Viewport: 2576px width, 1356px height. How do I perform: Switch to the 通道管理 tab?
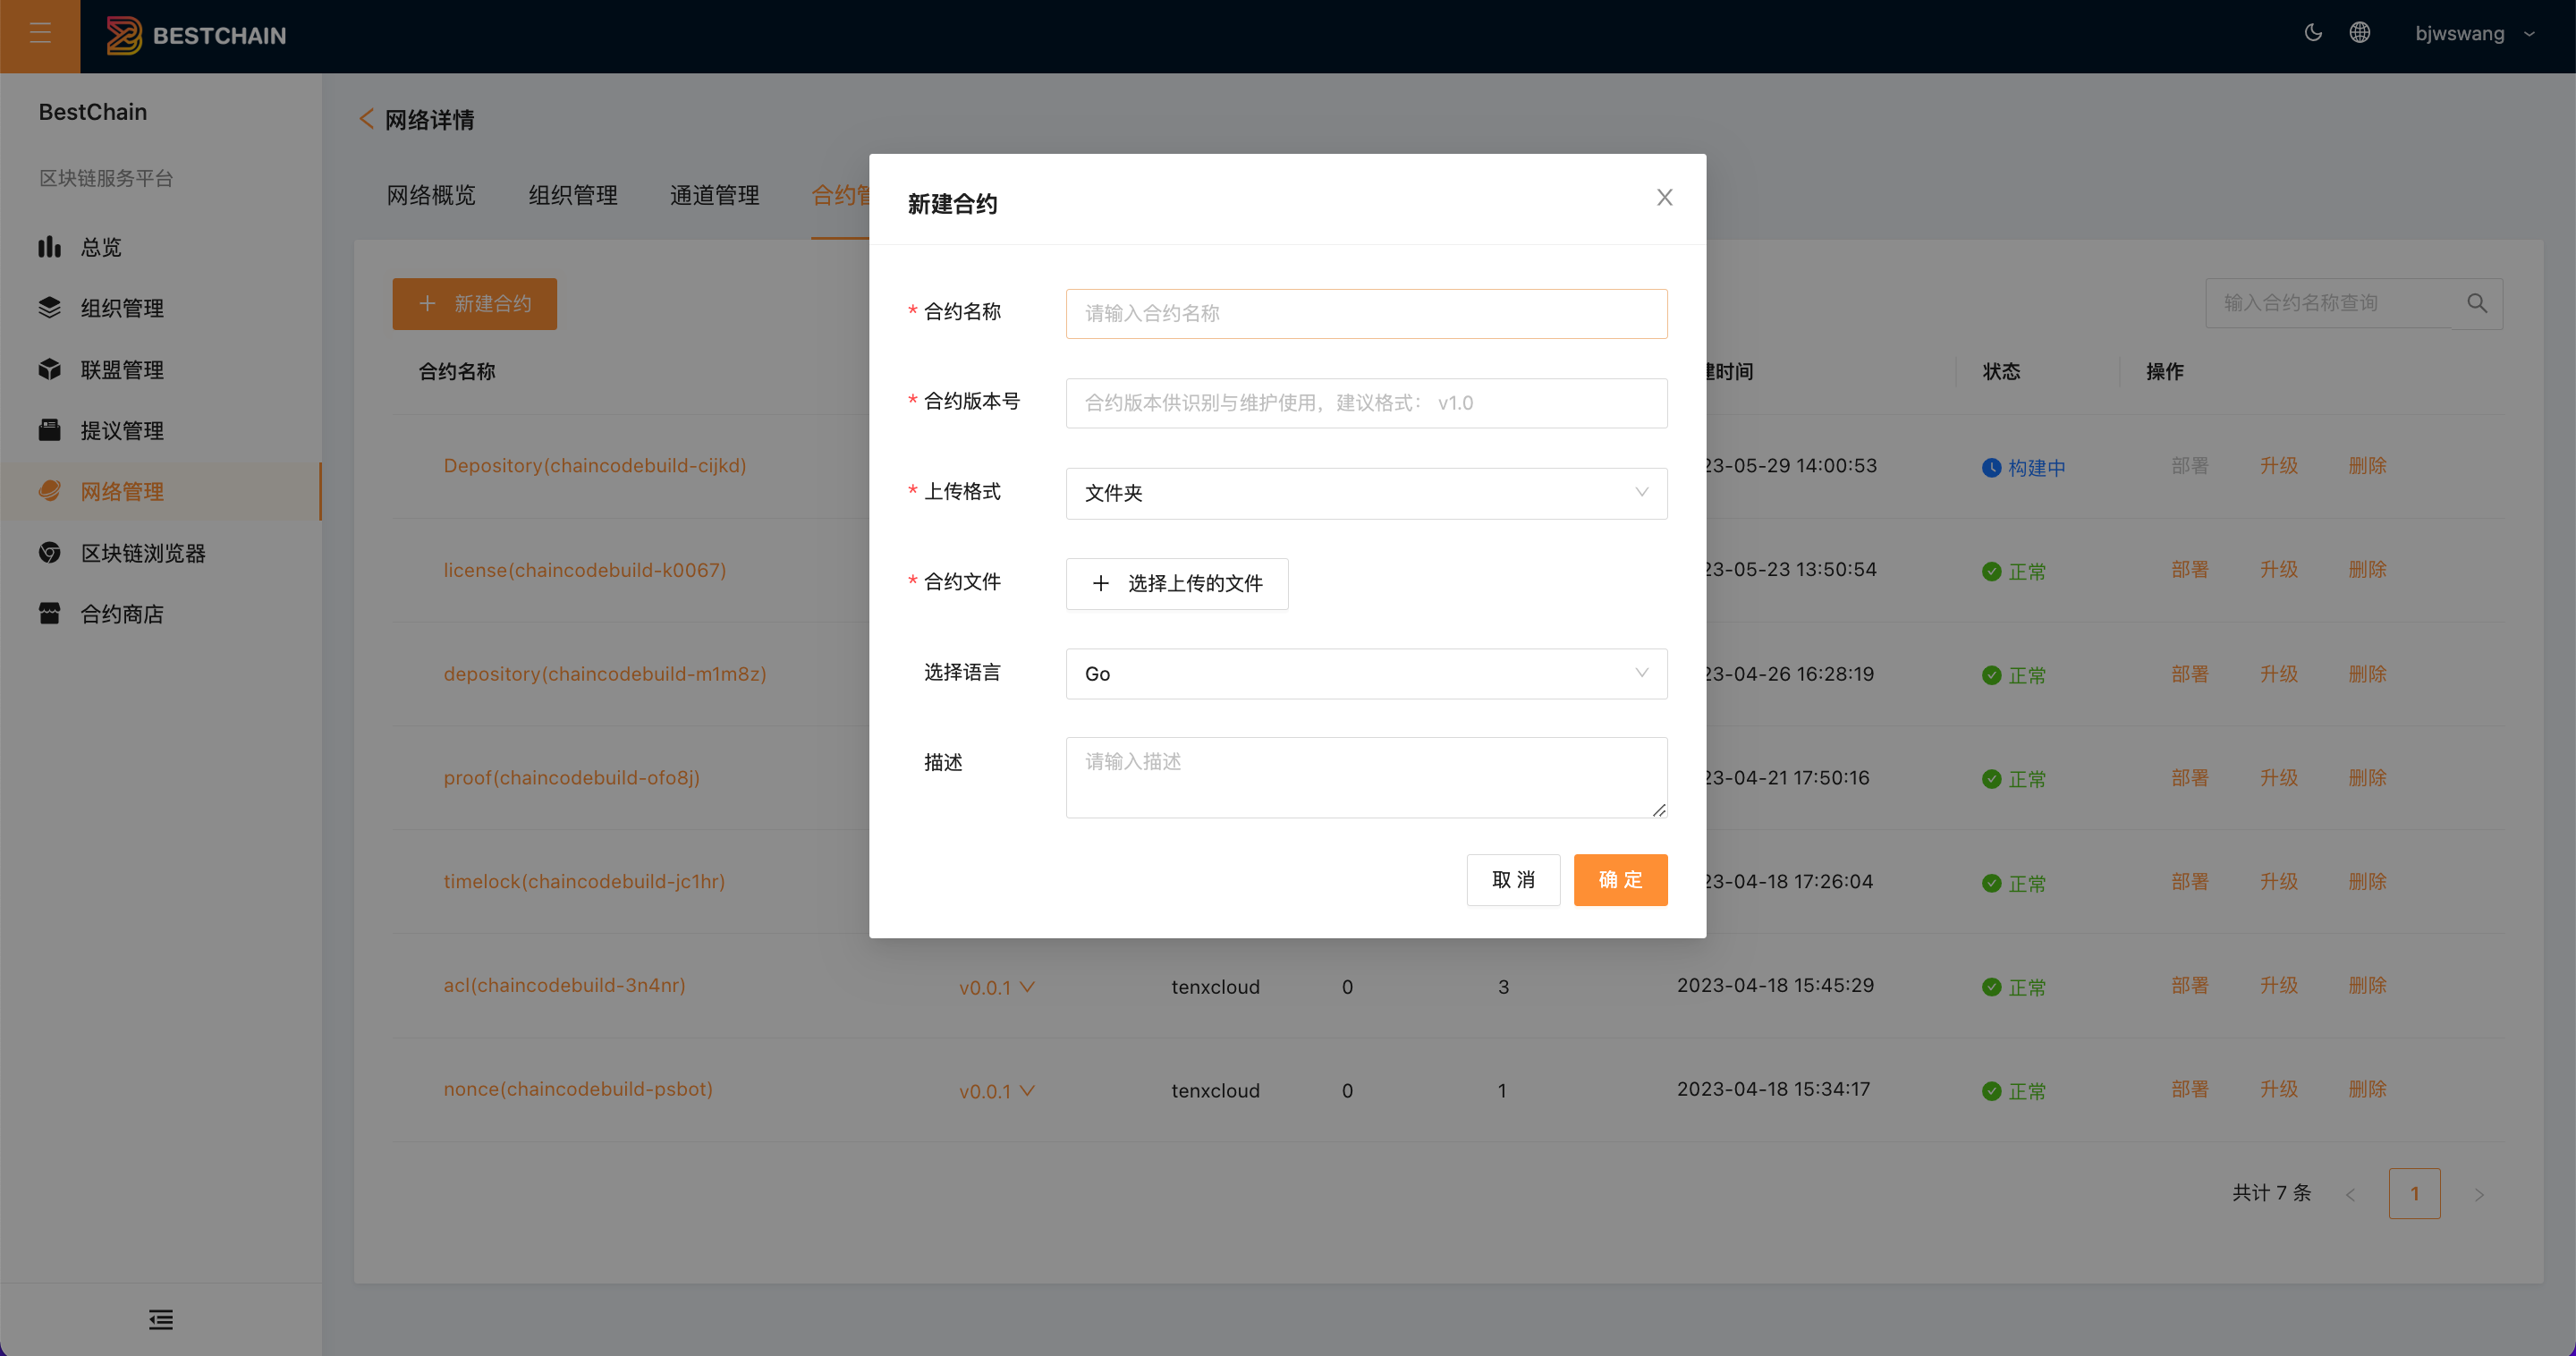715,196
